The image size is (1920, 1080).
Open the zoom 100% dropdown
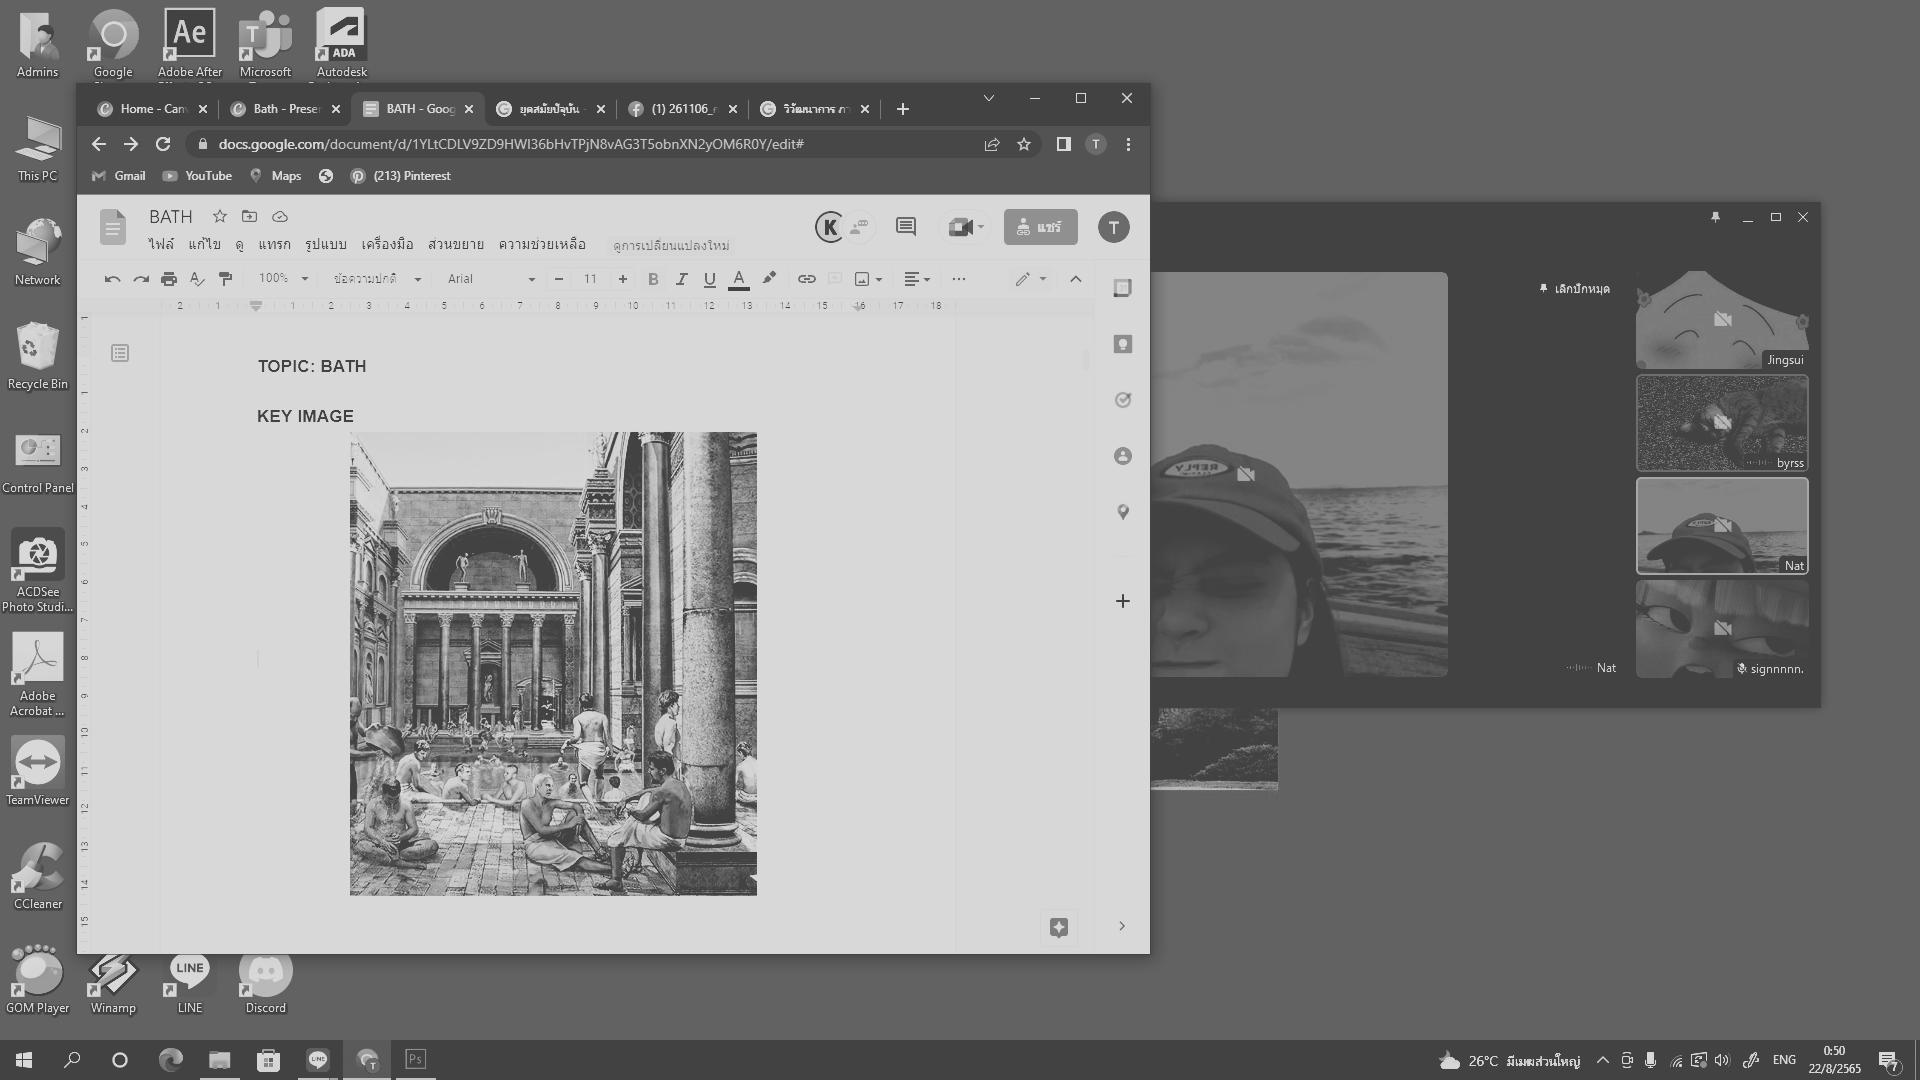tap(283, 279)
